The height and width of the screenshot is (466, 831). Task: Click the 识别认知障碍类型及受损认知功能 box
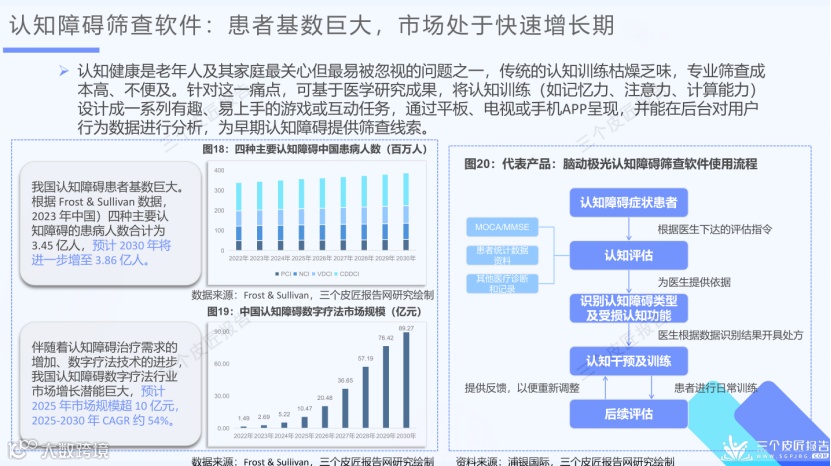coord(629,308)
